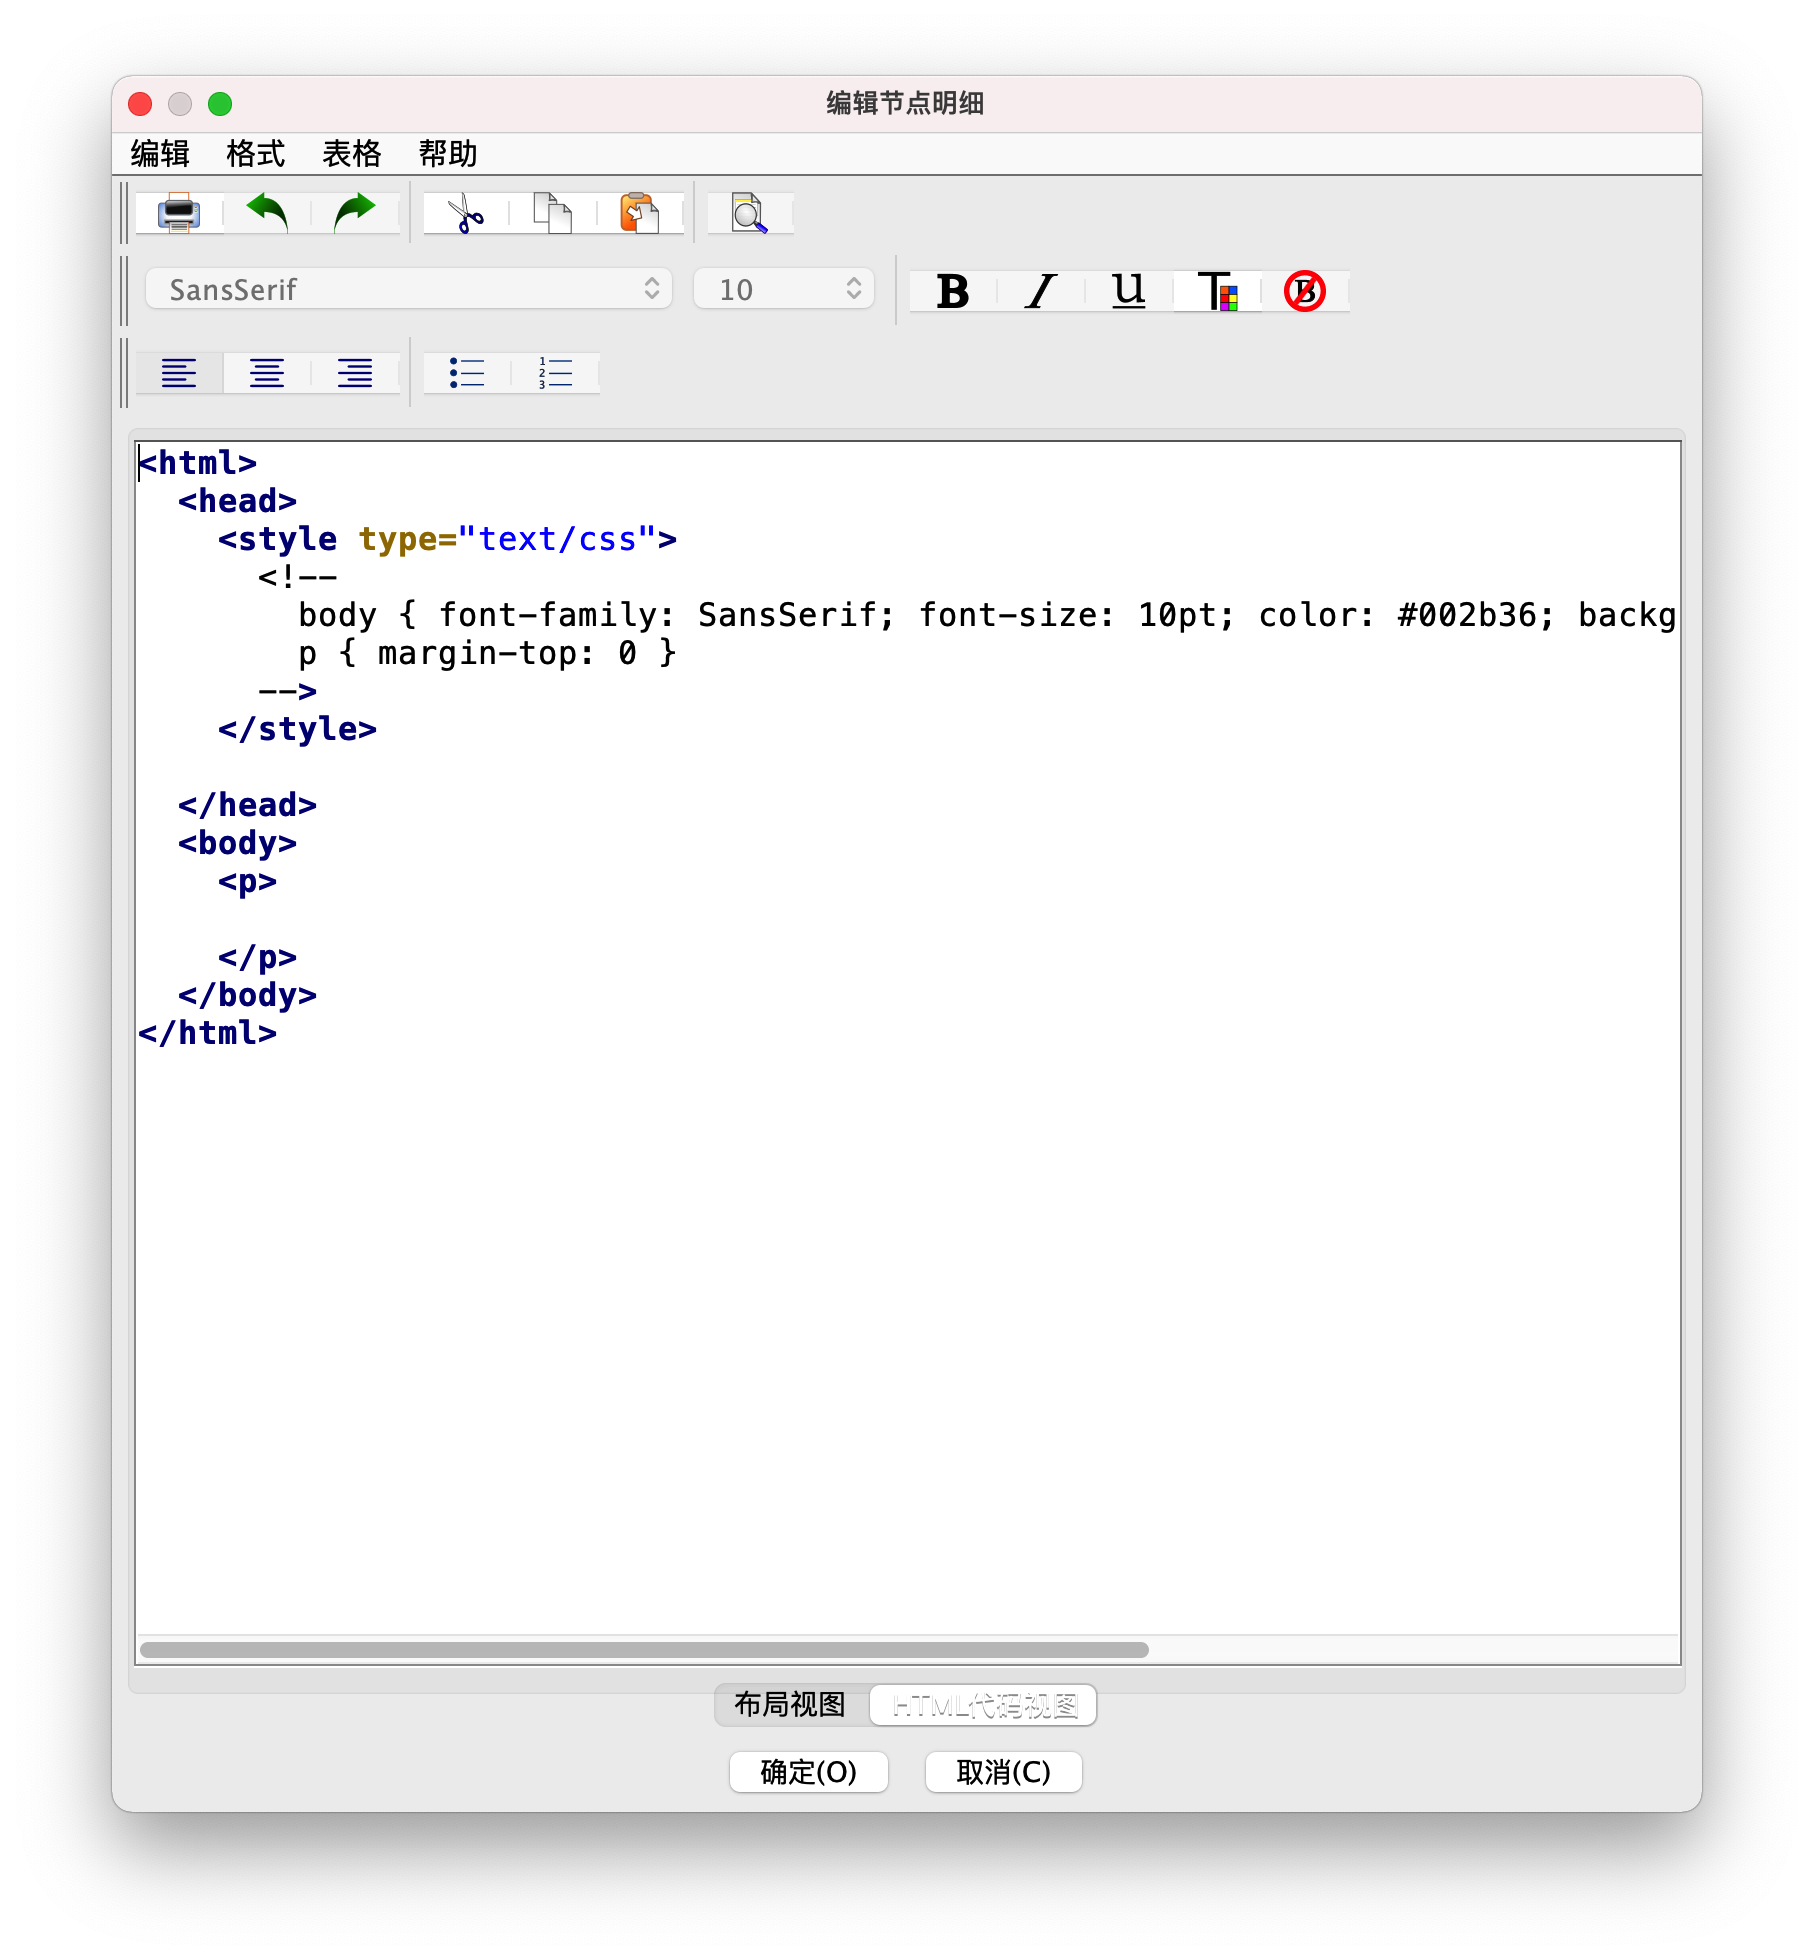Screen dimensions: 1814x1960
Task: Open the 表格 menu
Action: pos(352,154)
